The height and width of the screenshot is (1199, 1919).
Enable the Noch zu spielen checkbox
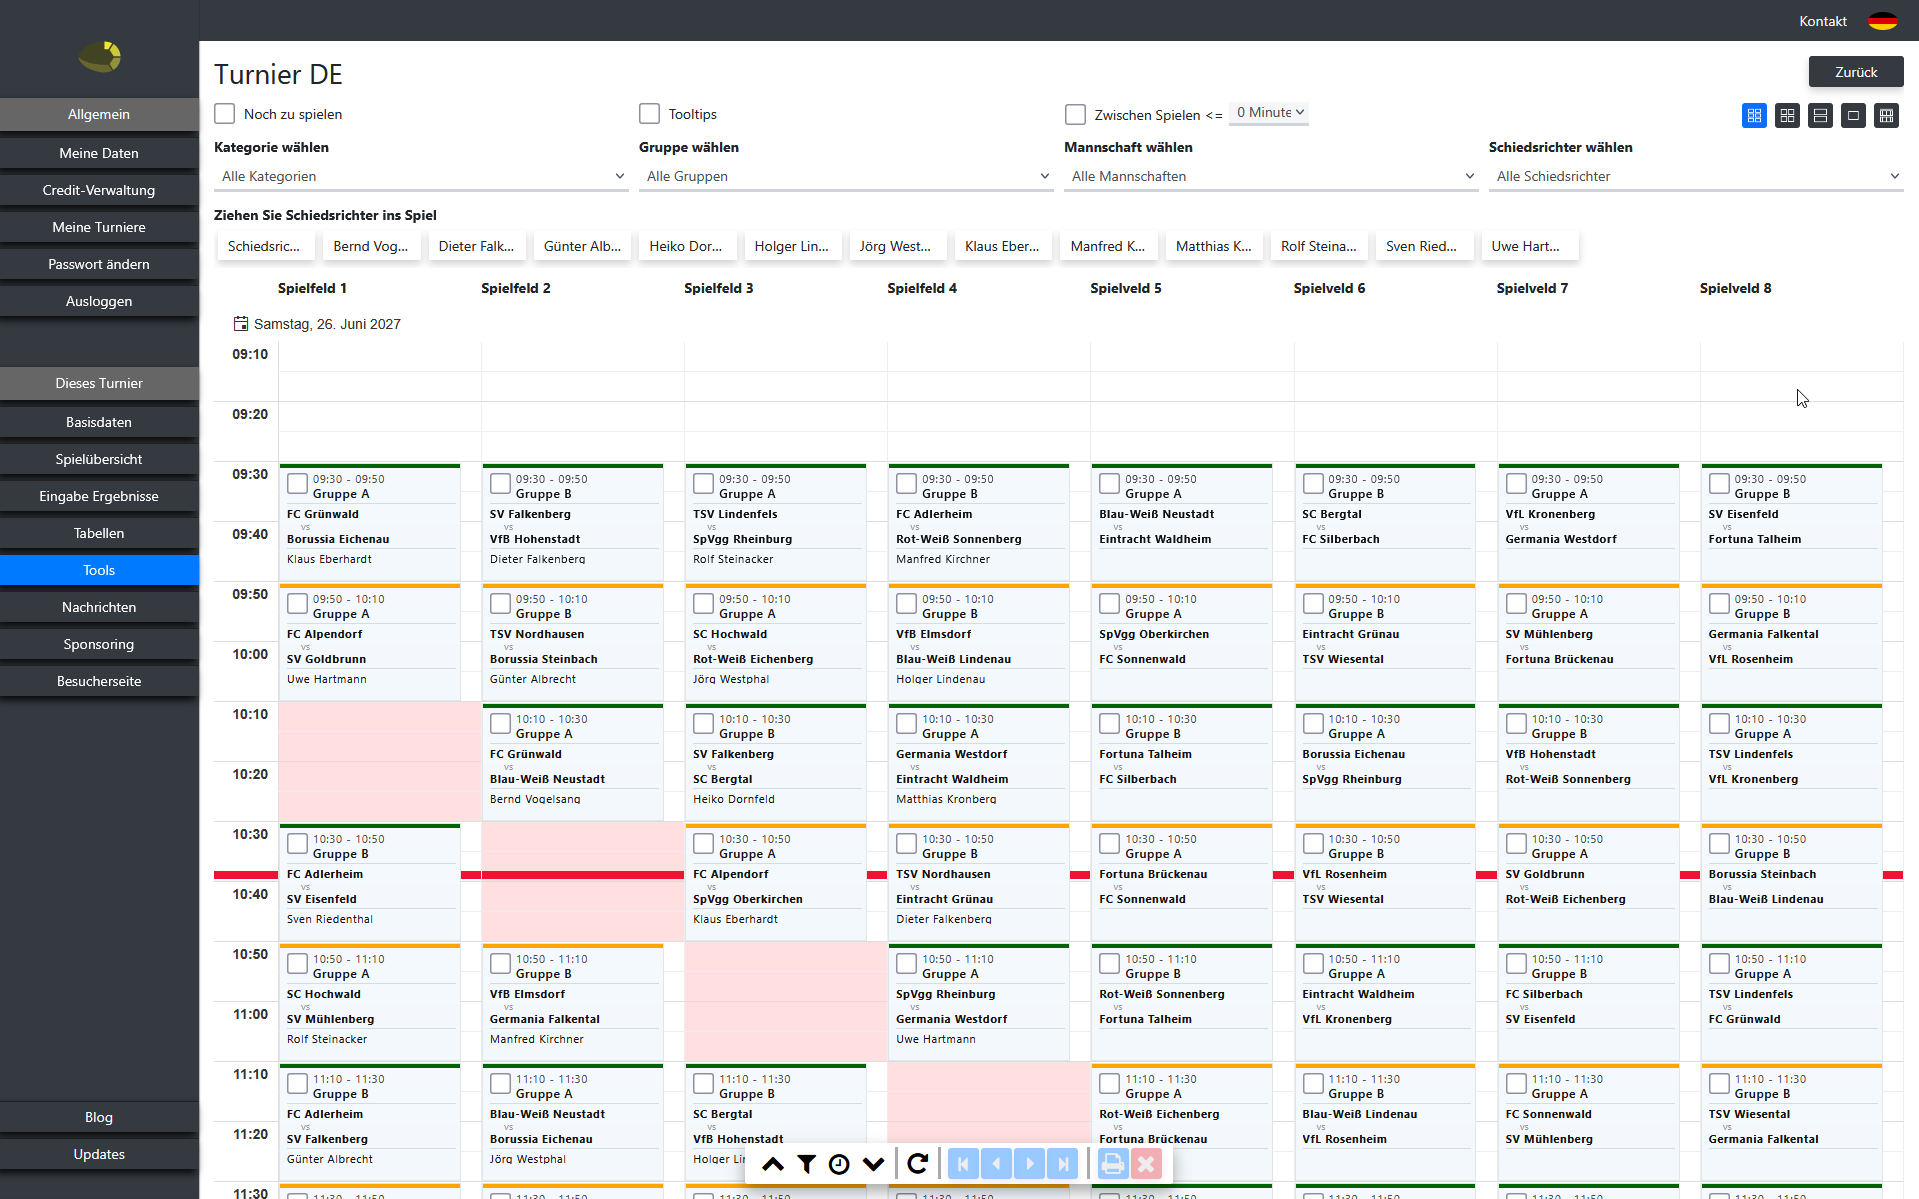tap(225, 114)
